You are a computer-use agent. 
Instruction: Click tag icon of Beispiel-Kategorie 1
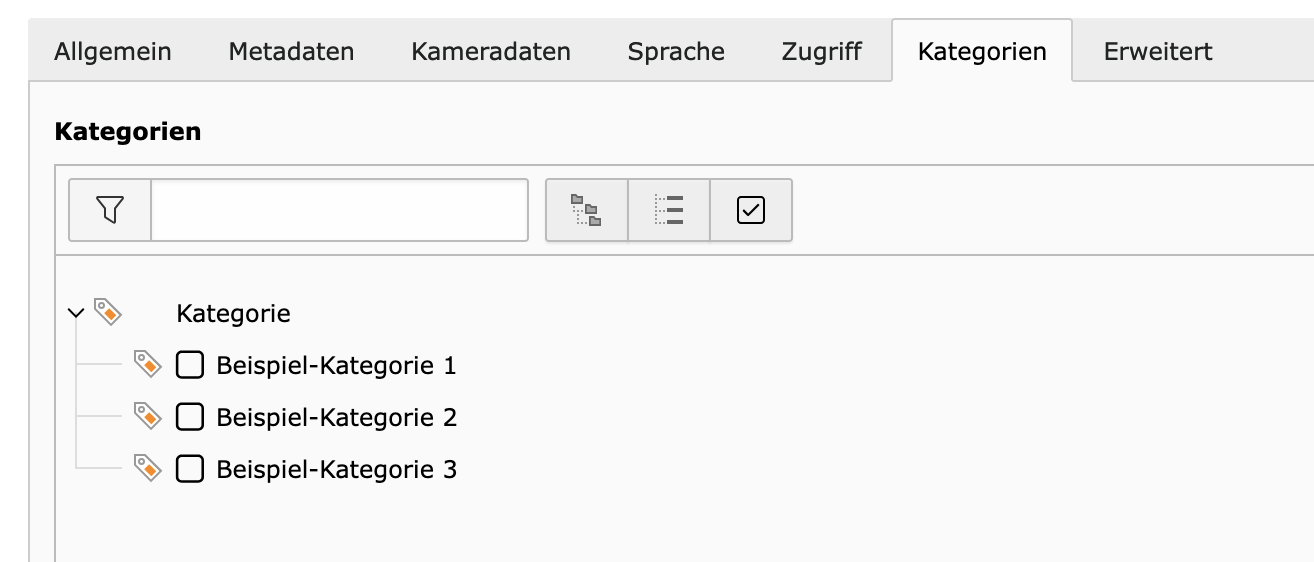pyautogui.click(x=148, y=364)
